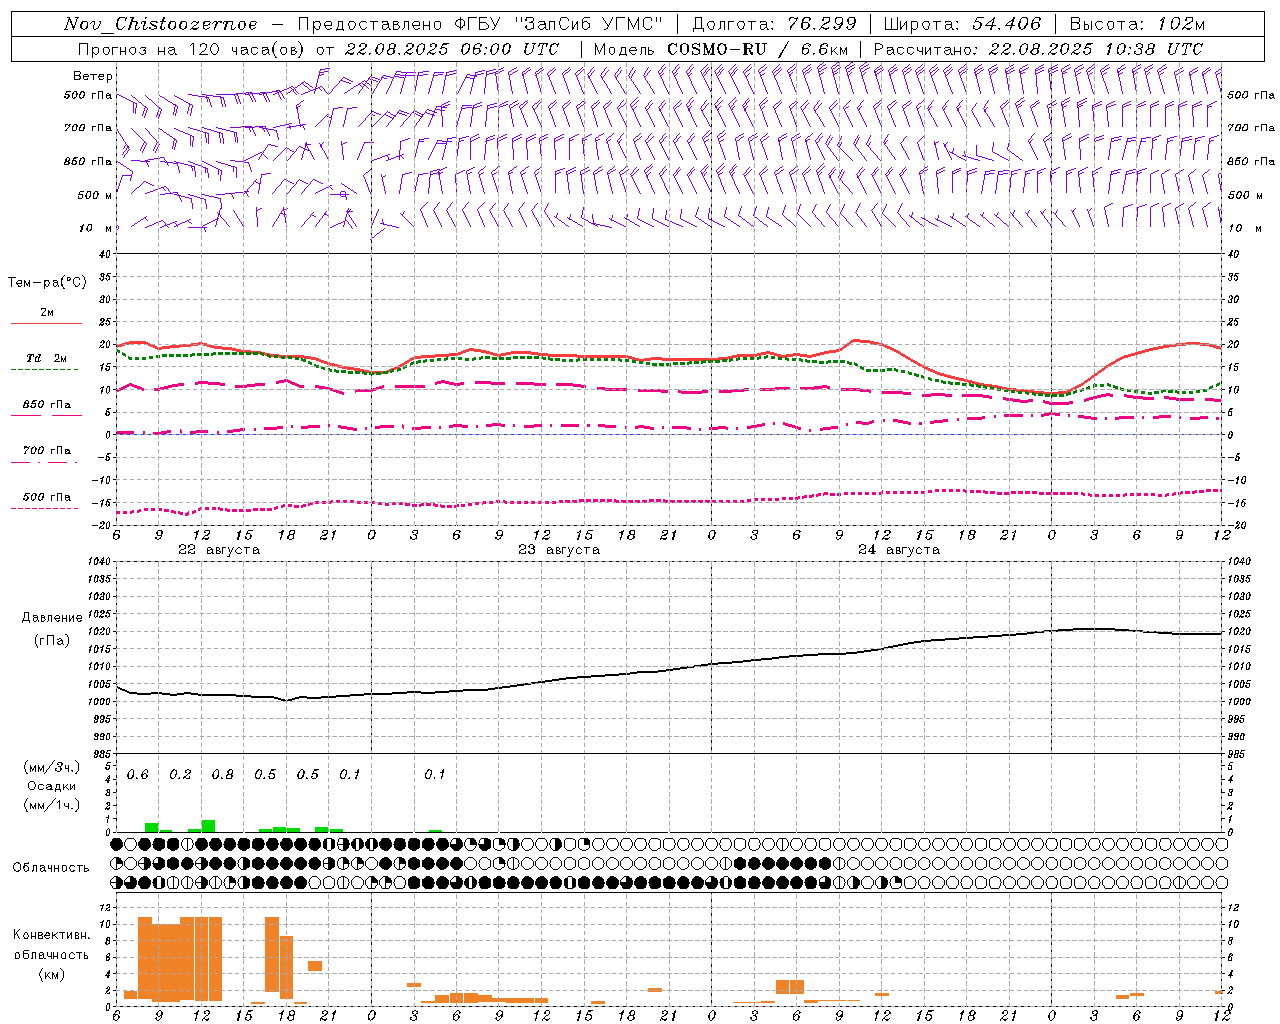Click the station name Nov_Chistoozernoe in header
The height and width of the screenshot is (1024, 1280).
pyautogui.click(x=160, y=24)
